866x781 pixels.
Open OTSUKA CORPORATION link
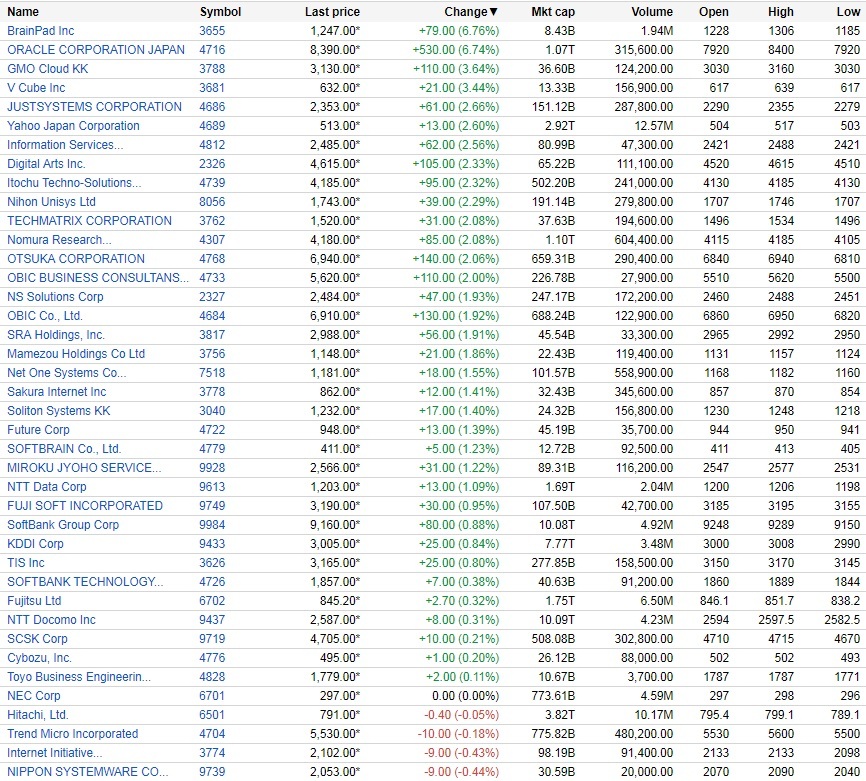(76, 259)
